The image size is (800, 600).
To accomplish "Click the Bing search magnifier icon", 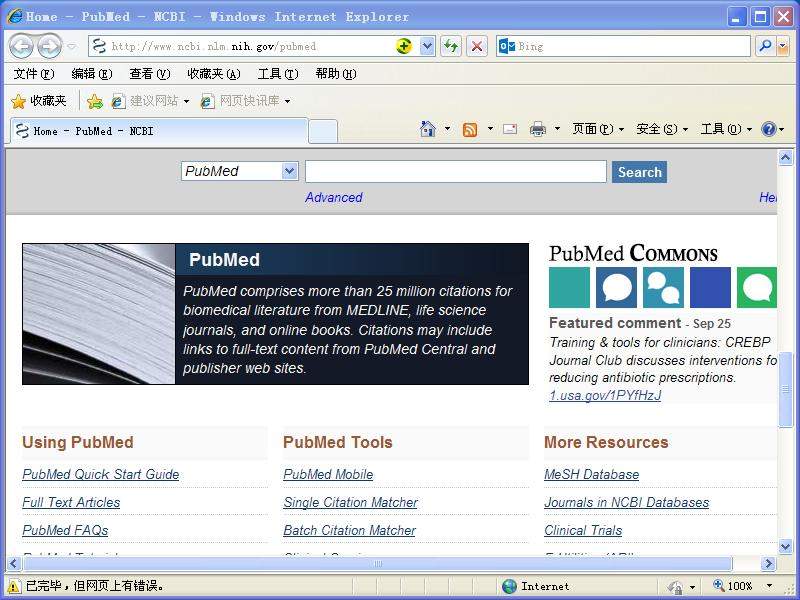I will [x=765, y=46].
